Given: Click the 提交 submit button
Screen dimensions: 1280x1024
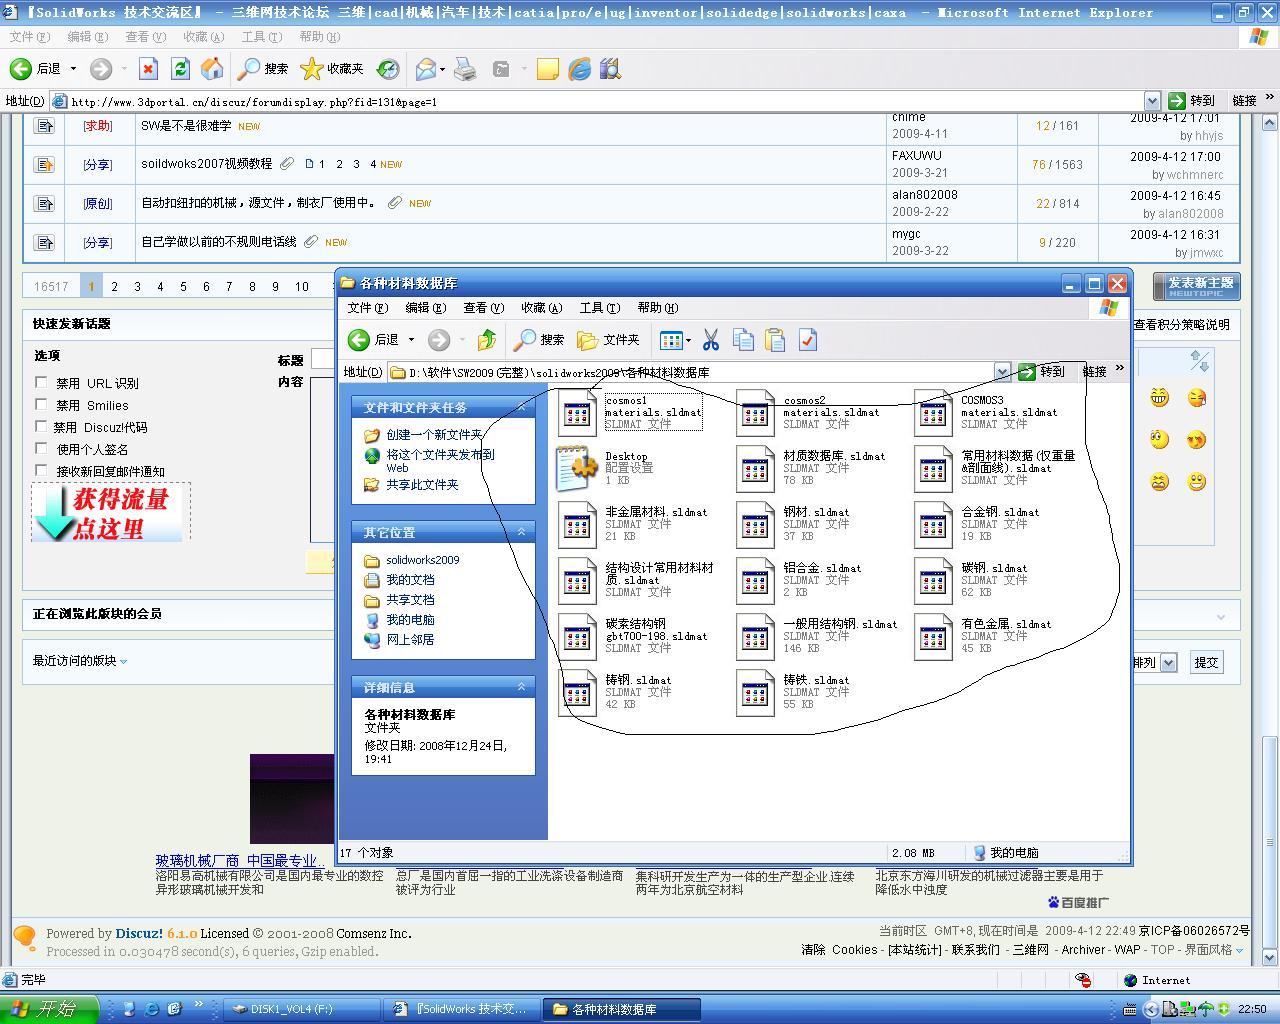Looking at the screenshot, I should point(1207,662).
